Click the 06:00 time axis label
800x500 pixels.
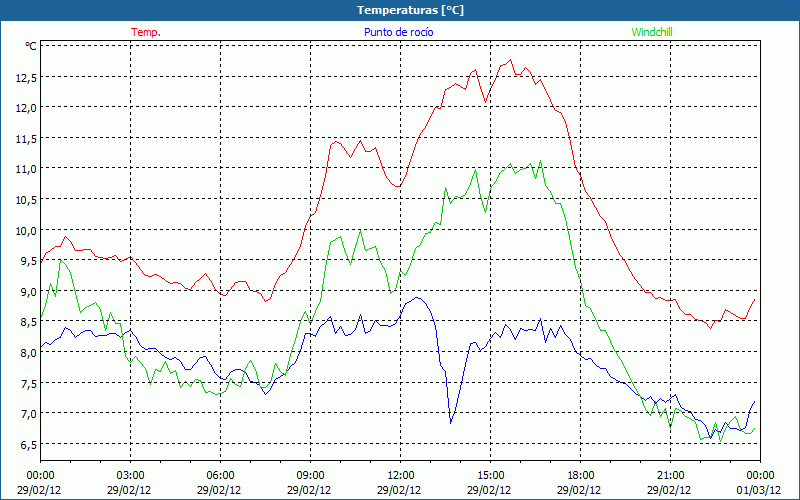[x=220, y=476]
